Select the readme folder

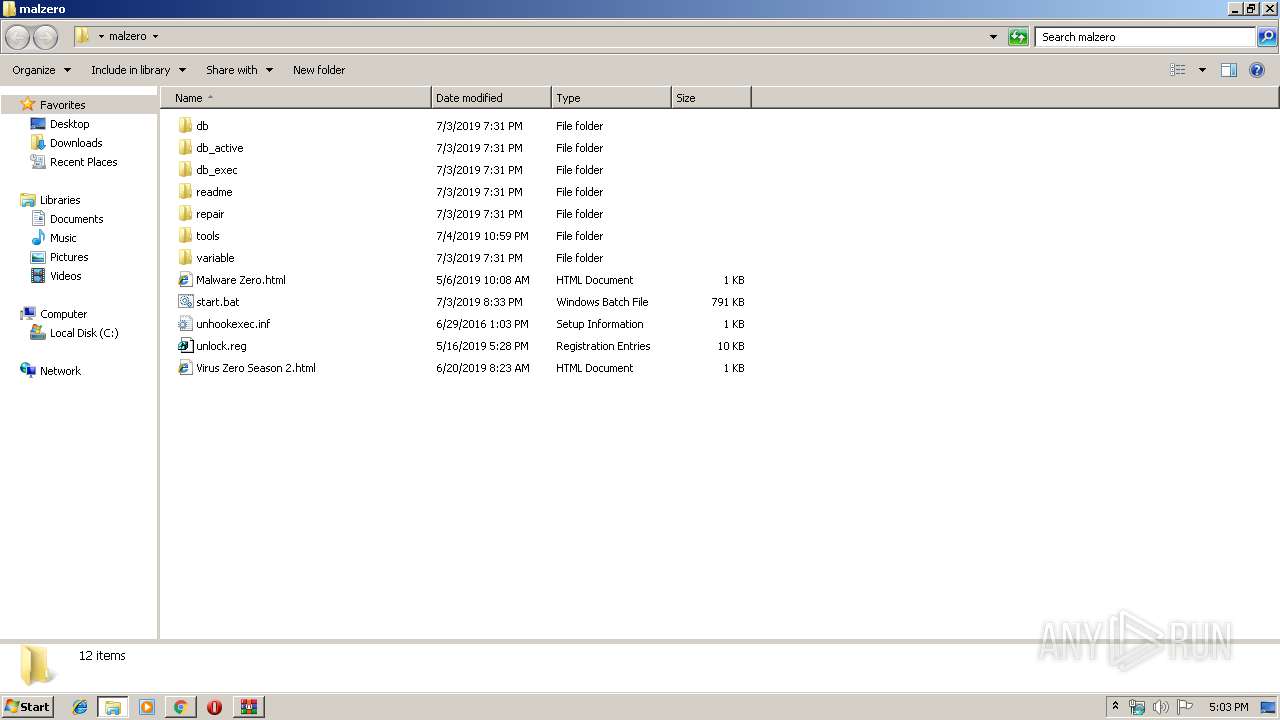[214, 192]
